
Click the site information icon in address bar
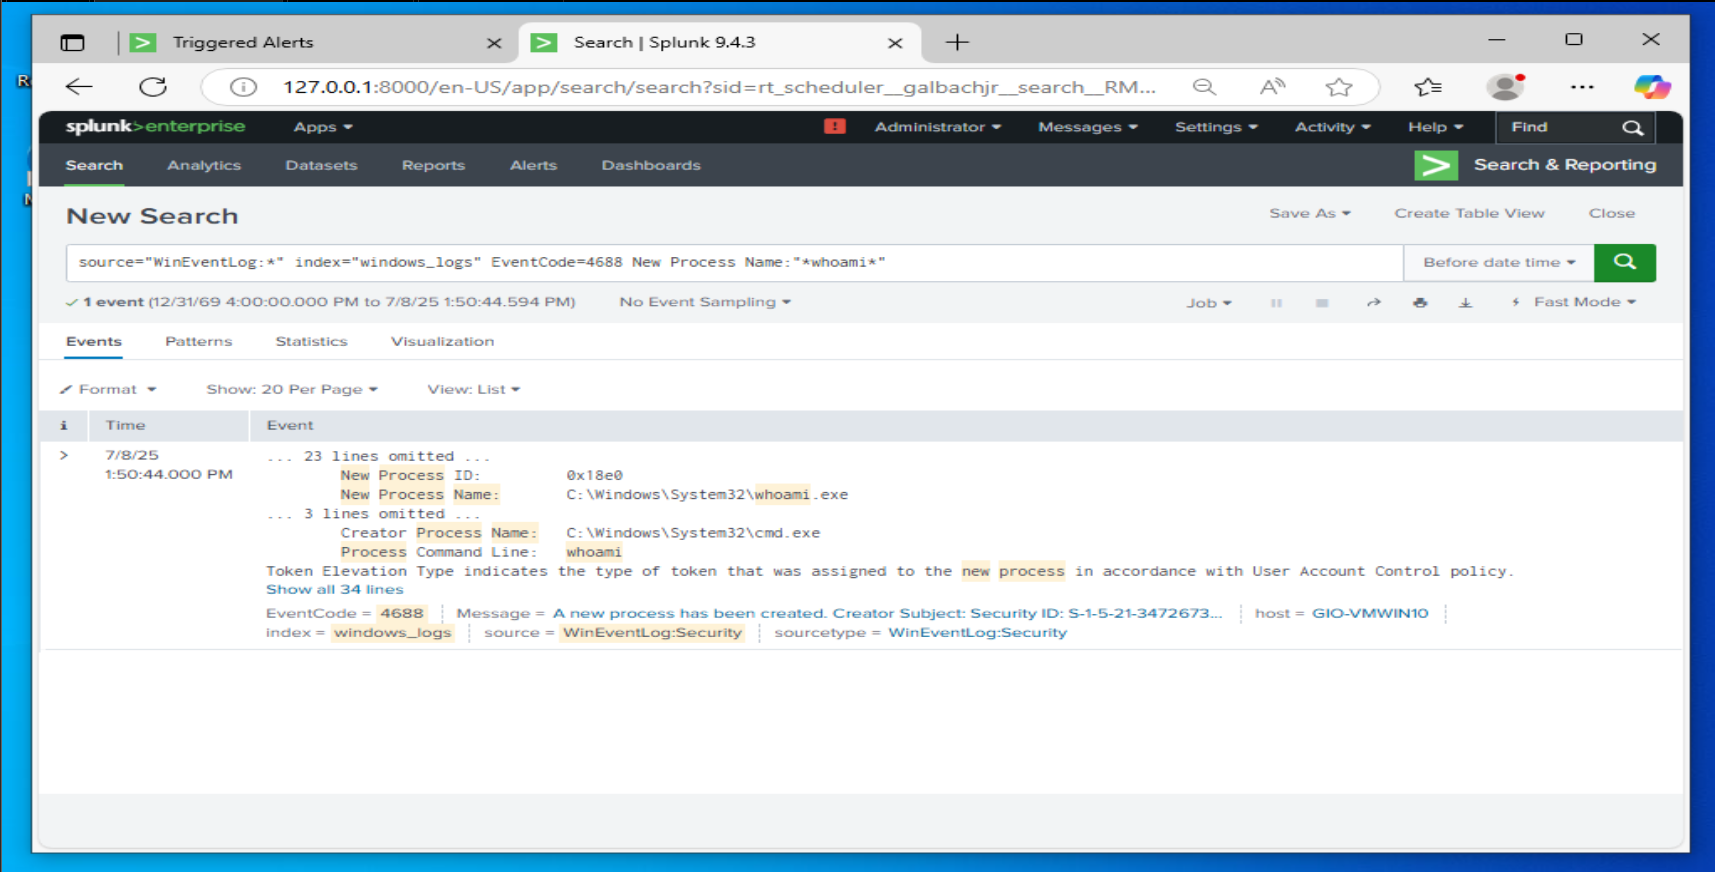[x=243, y=87]
